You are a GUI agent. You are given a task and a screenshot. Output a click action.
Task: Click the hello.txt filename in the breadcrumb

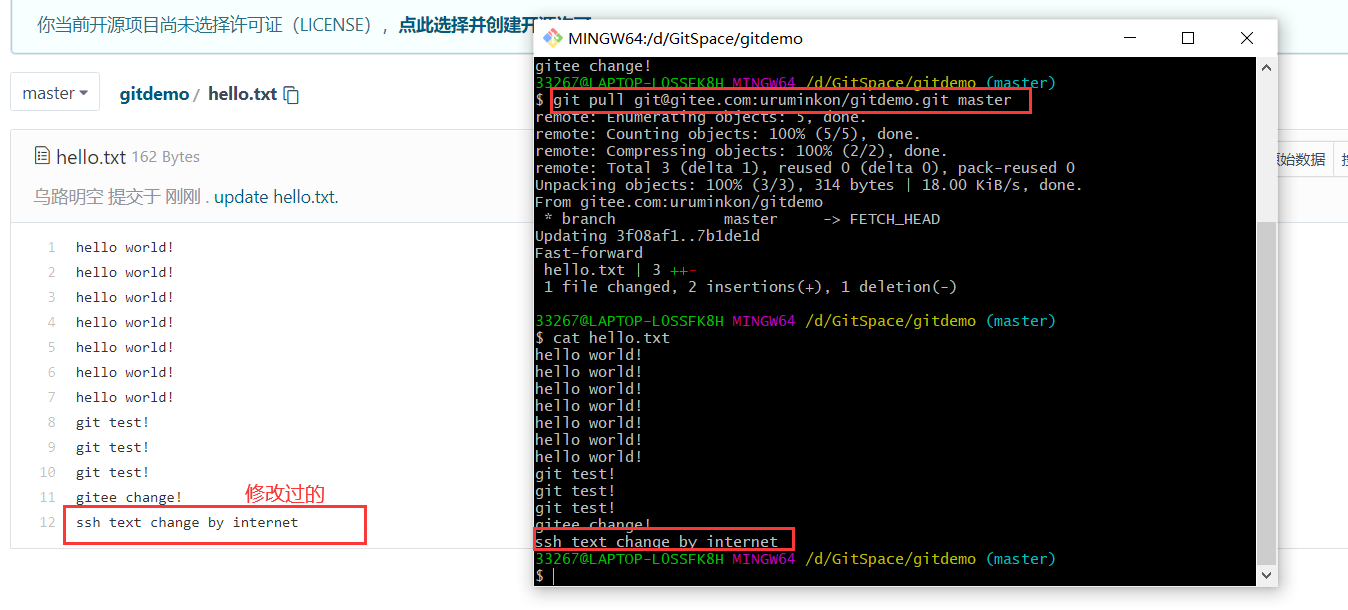242,94
